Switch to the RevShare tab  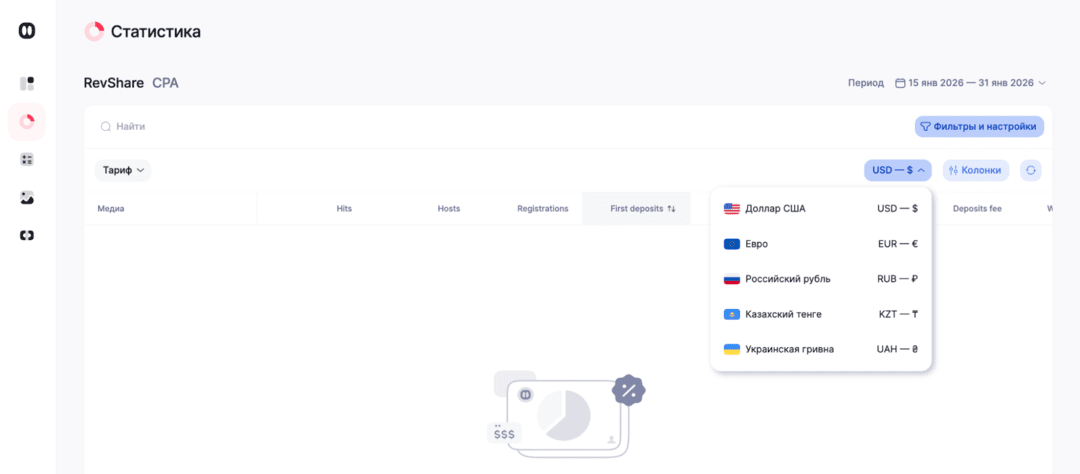click(x=113, y=83)
